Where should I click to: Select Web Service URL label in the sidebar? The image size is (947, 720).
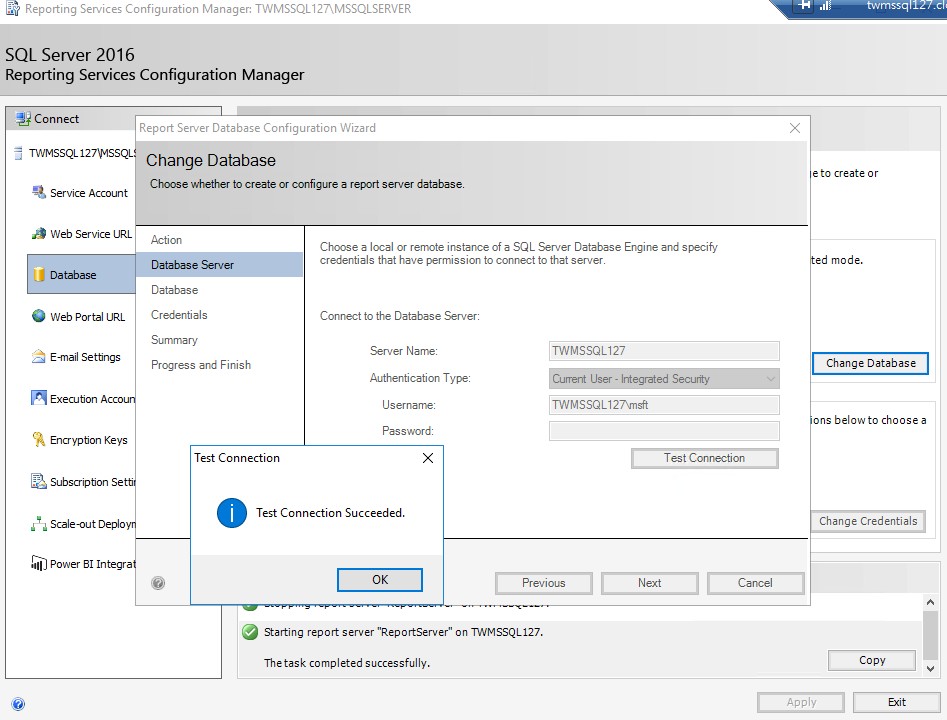tap(91, 234)
